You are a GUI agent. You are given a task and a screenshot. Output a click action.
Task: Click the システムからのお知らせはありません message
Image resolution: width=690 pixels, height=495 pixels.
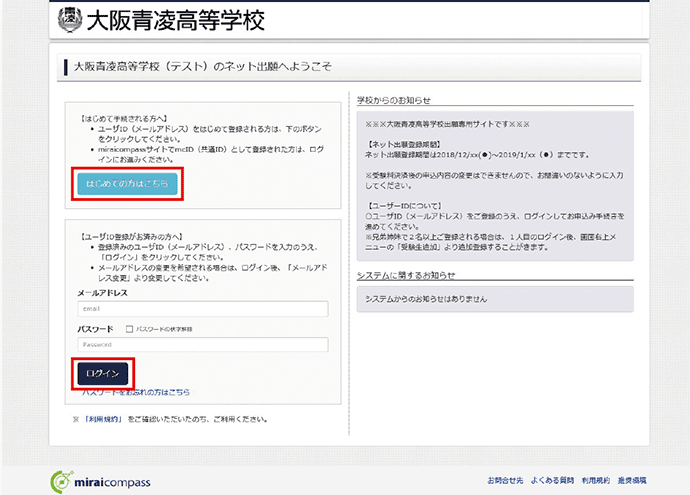[426, 299]
